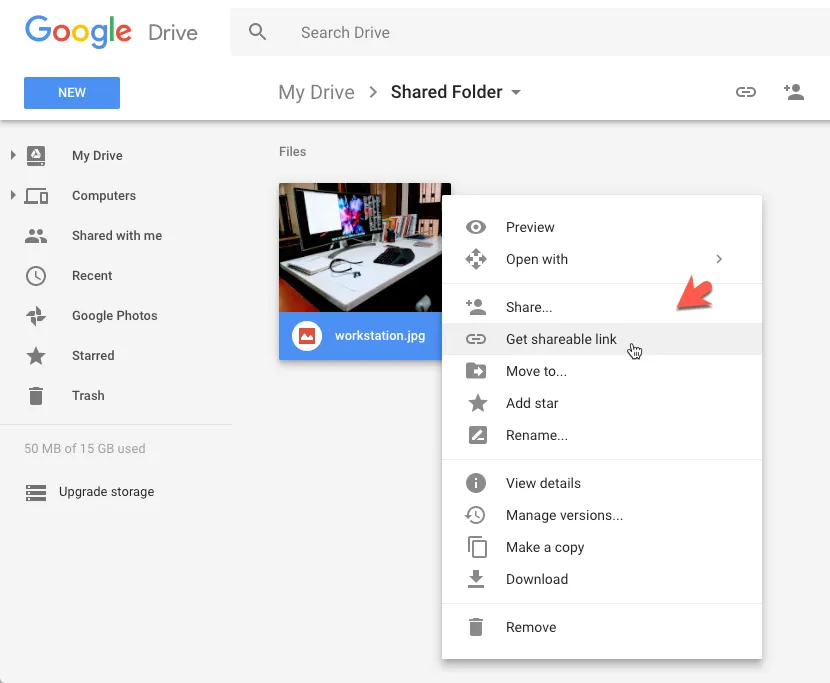Click the Starred star icon in sidebar
Image resolution: width=830 pixels, height=683 pixels.
coord(35,355)
